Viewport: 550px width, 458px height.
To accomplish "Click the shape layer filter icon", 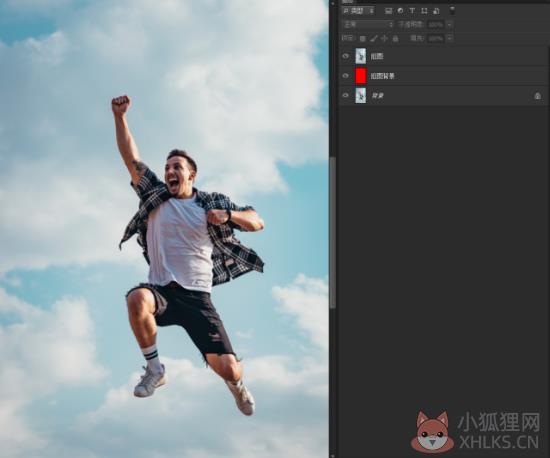I will point(424,11).
